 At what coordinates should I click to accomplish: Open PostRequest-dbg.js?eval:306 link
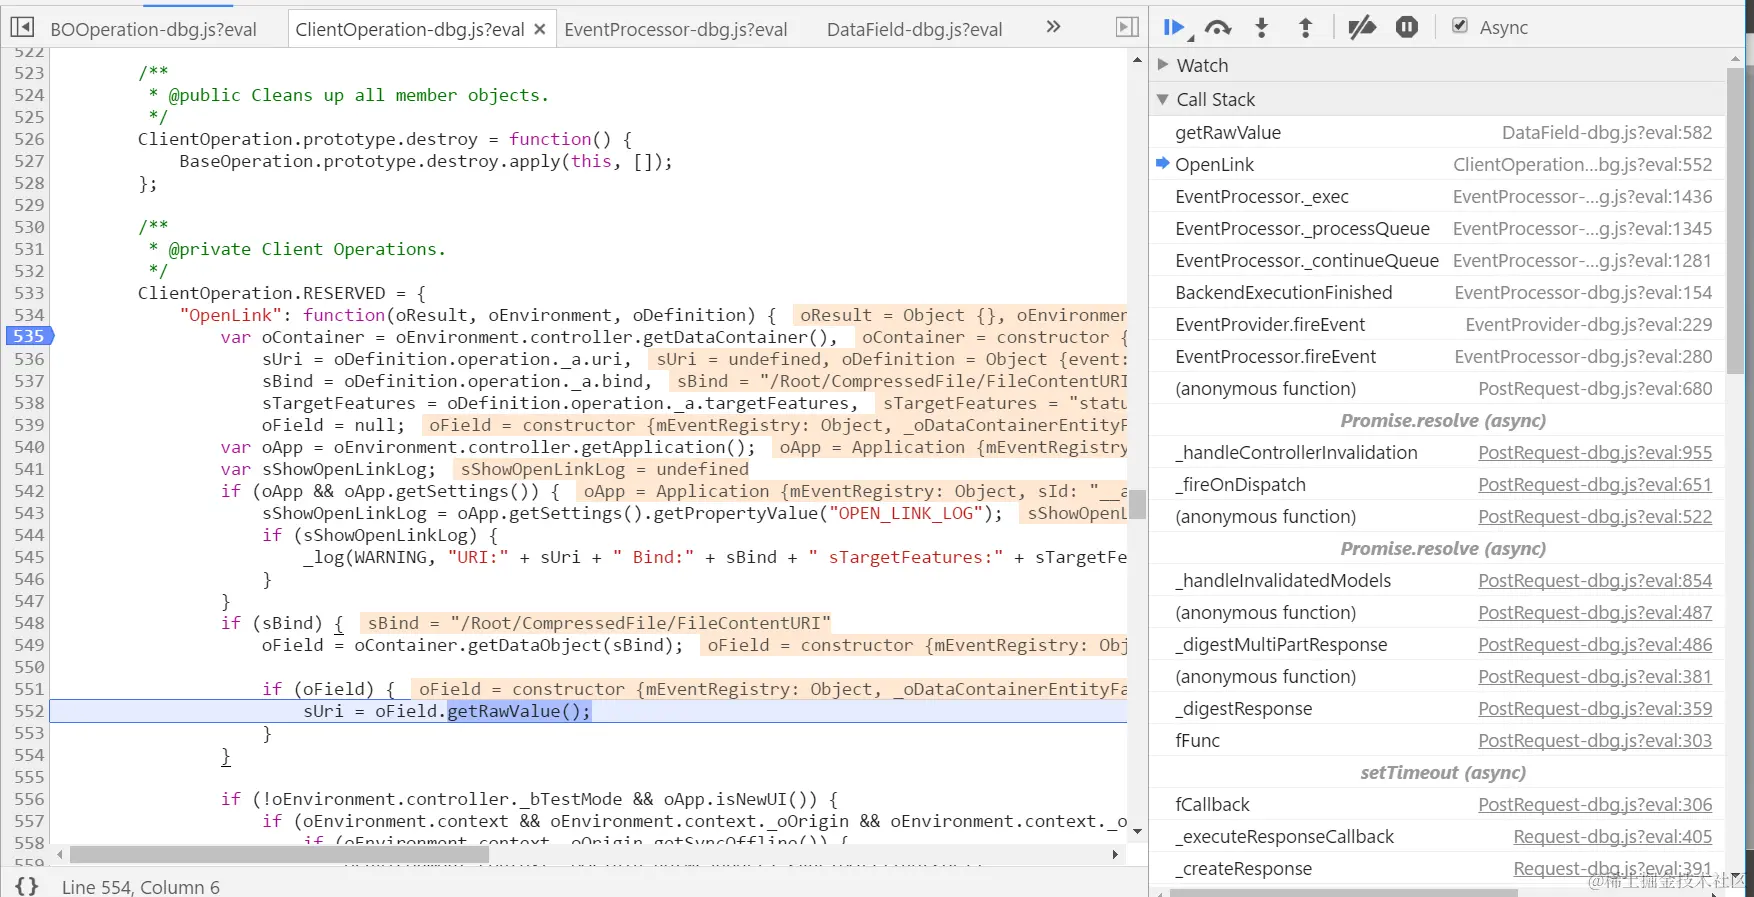[x=1595, y=805]
